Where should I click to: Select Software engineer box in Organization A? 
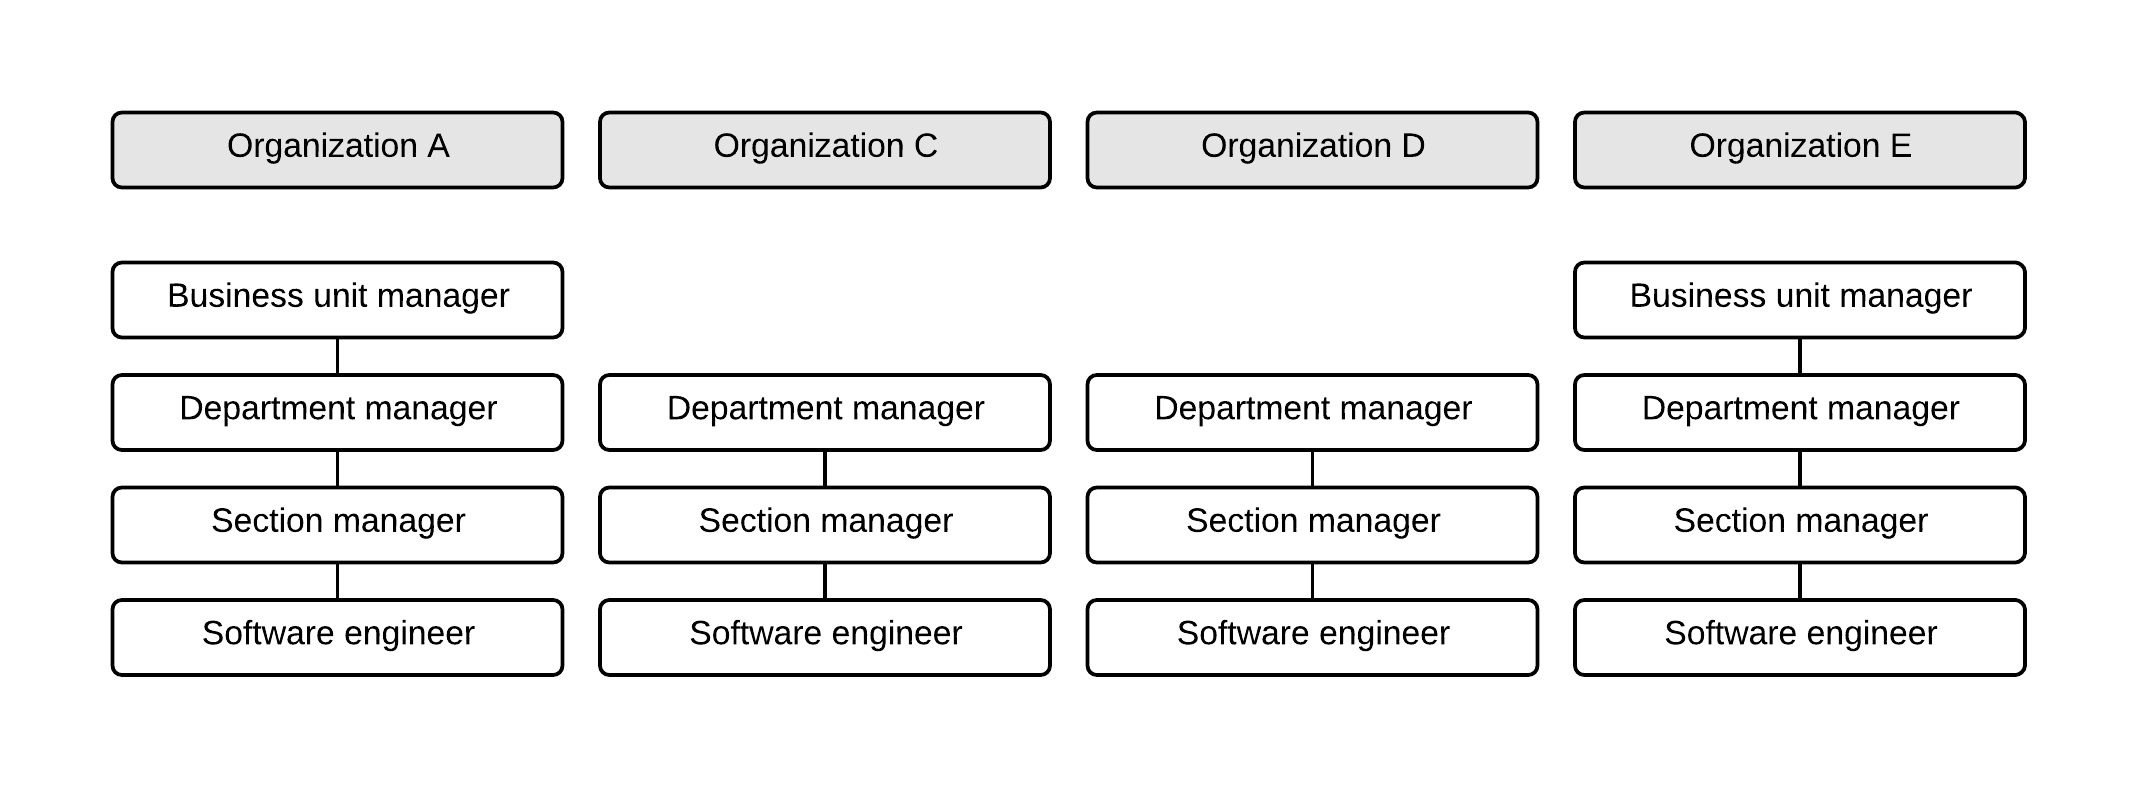[x=337, y=637]
